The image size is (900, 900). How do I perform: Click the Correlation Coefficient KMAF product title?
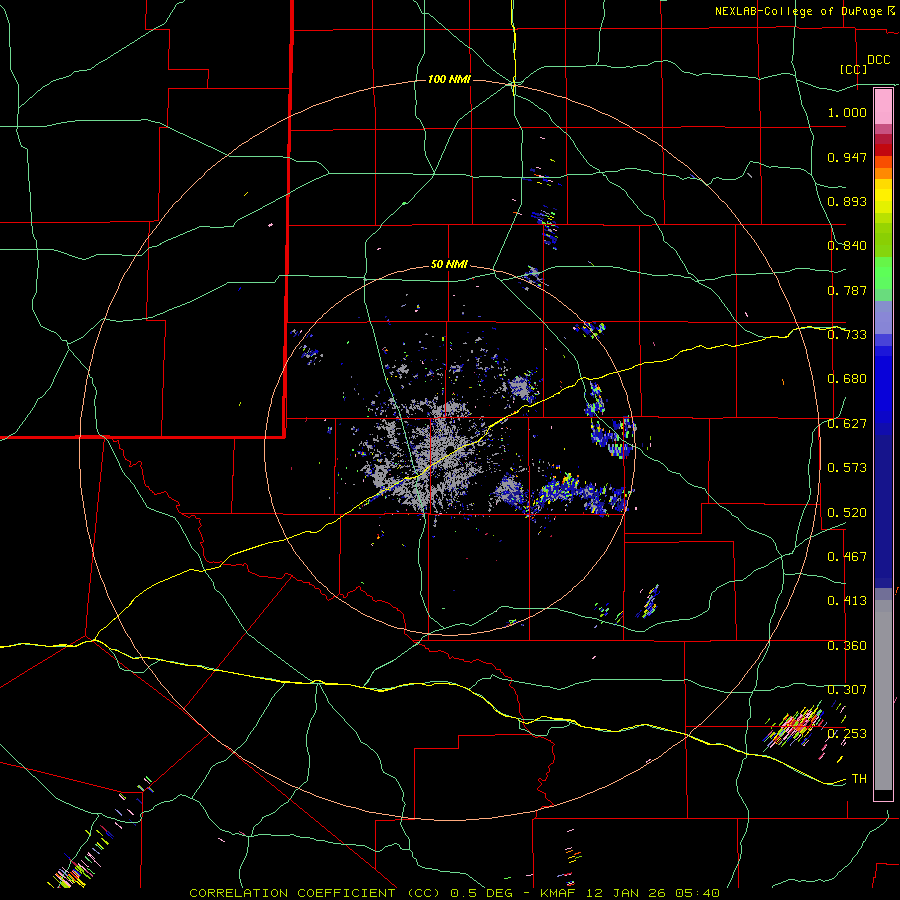[454, 893]
